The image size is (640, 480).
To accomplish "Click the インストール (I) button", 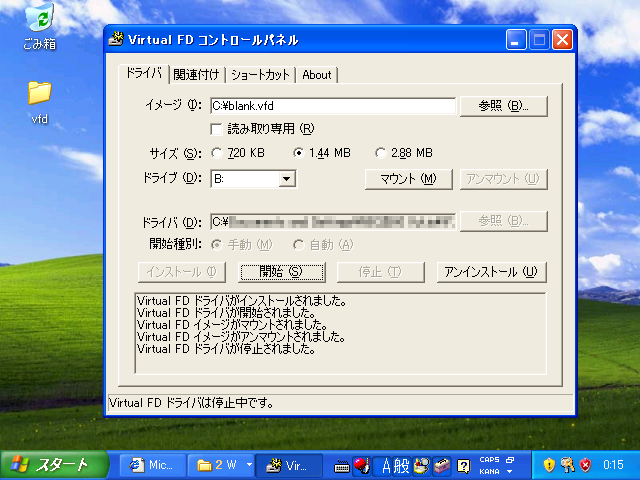I will pos(182,272).
